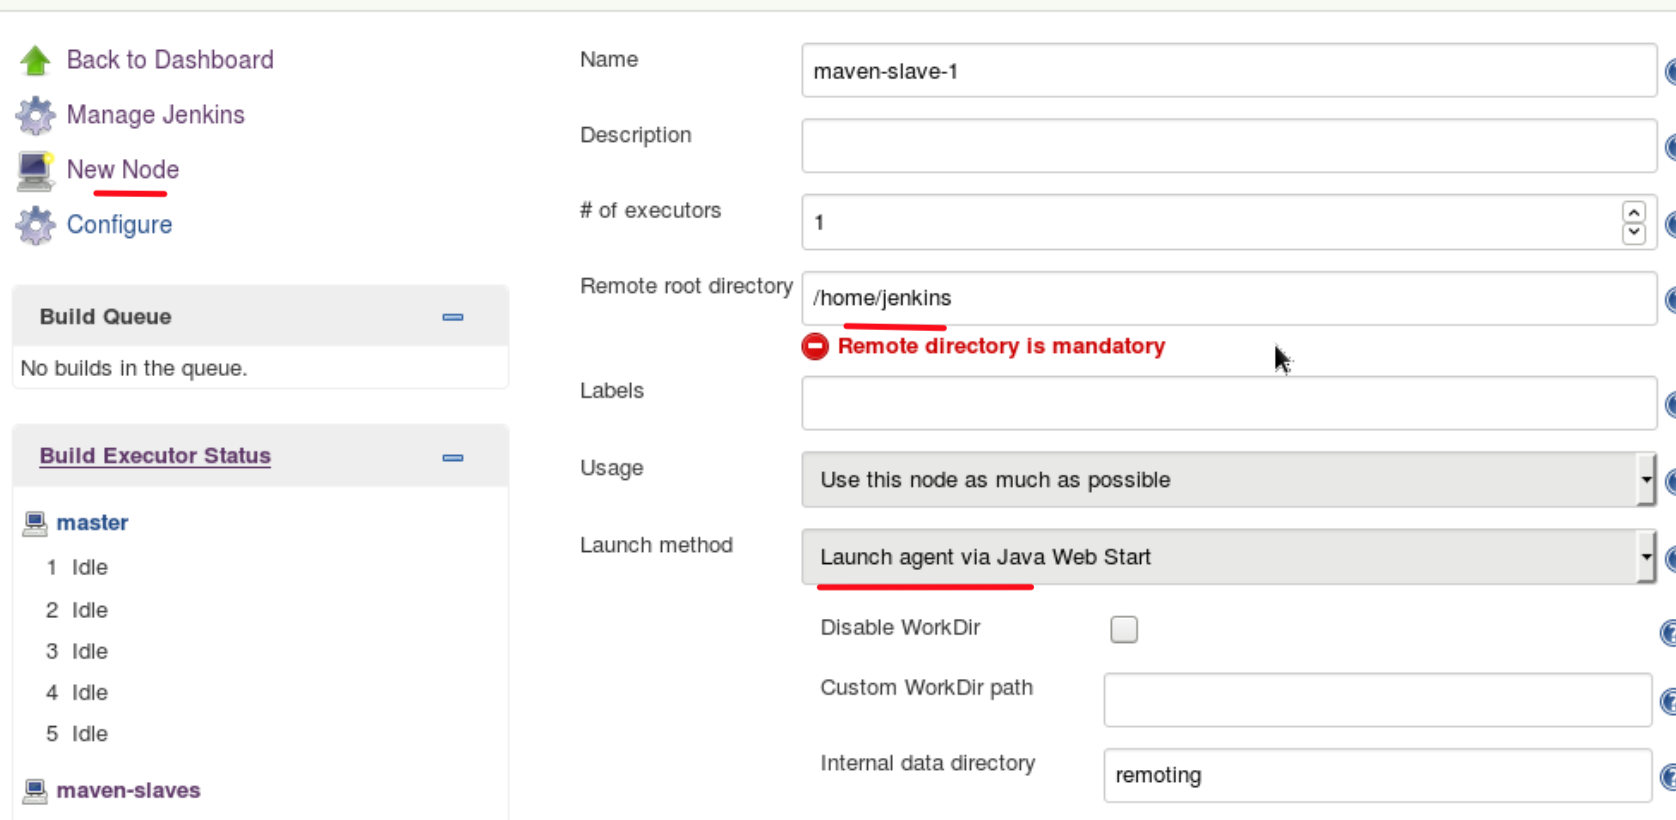The height and width of the screenshot is (820, 1676).
Task: Click the Configure gear icon
Action: (35, 226)
